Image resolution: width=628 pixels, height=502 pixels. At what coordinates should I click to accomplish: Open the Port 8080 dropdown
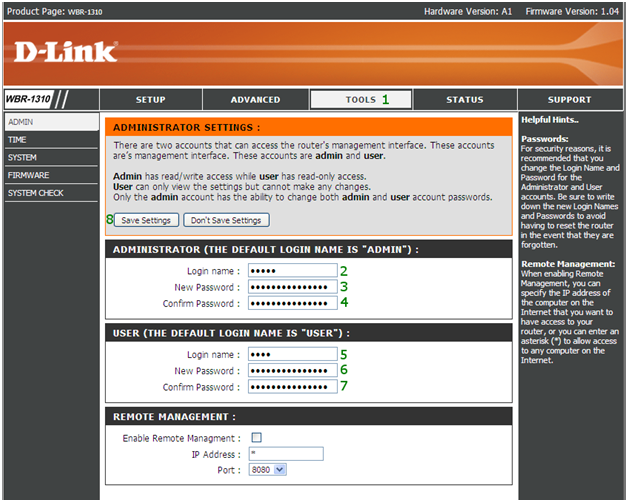pyautogui.click(x=268, y=470)
